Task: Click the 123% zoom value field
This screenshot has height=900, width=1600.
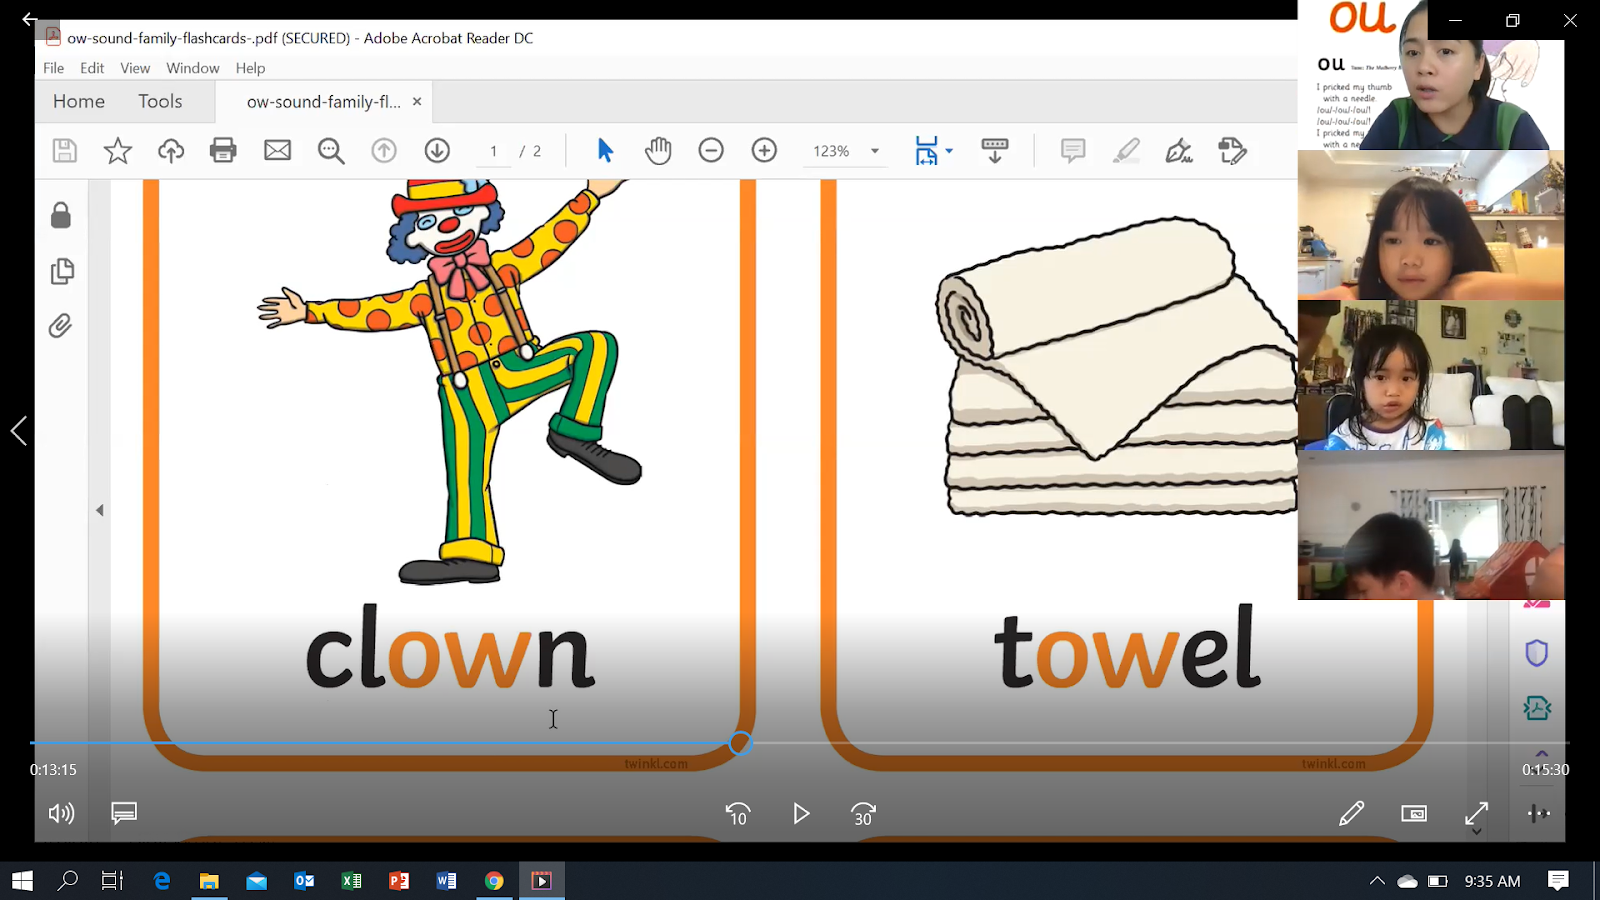Action: click(831, 151)
